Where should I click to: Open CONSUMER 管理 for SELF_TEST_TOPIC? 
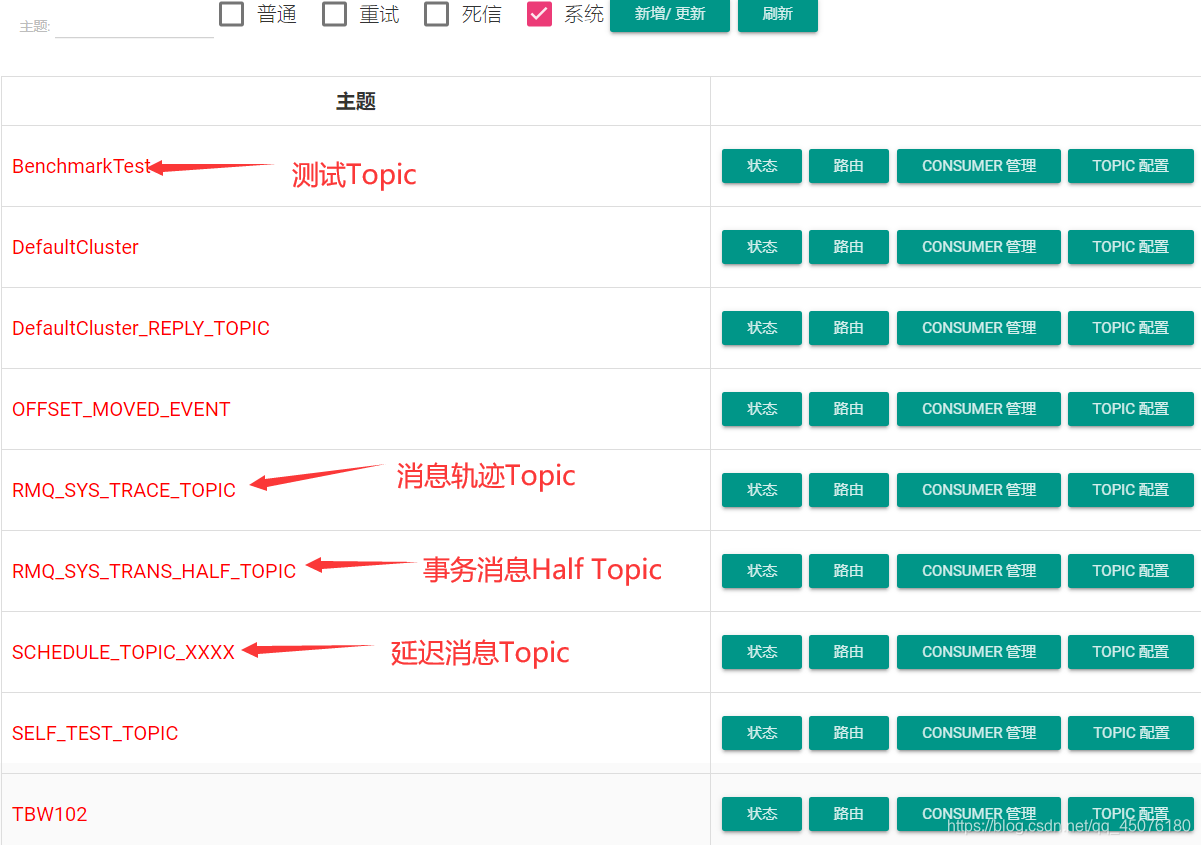point(979,733)
